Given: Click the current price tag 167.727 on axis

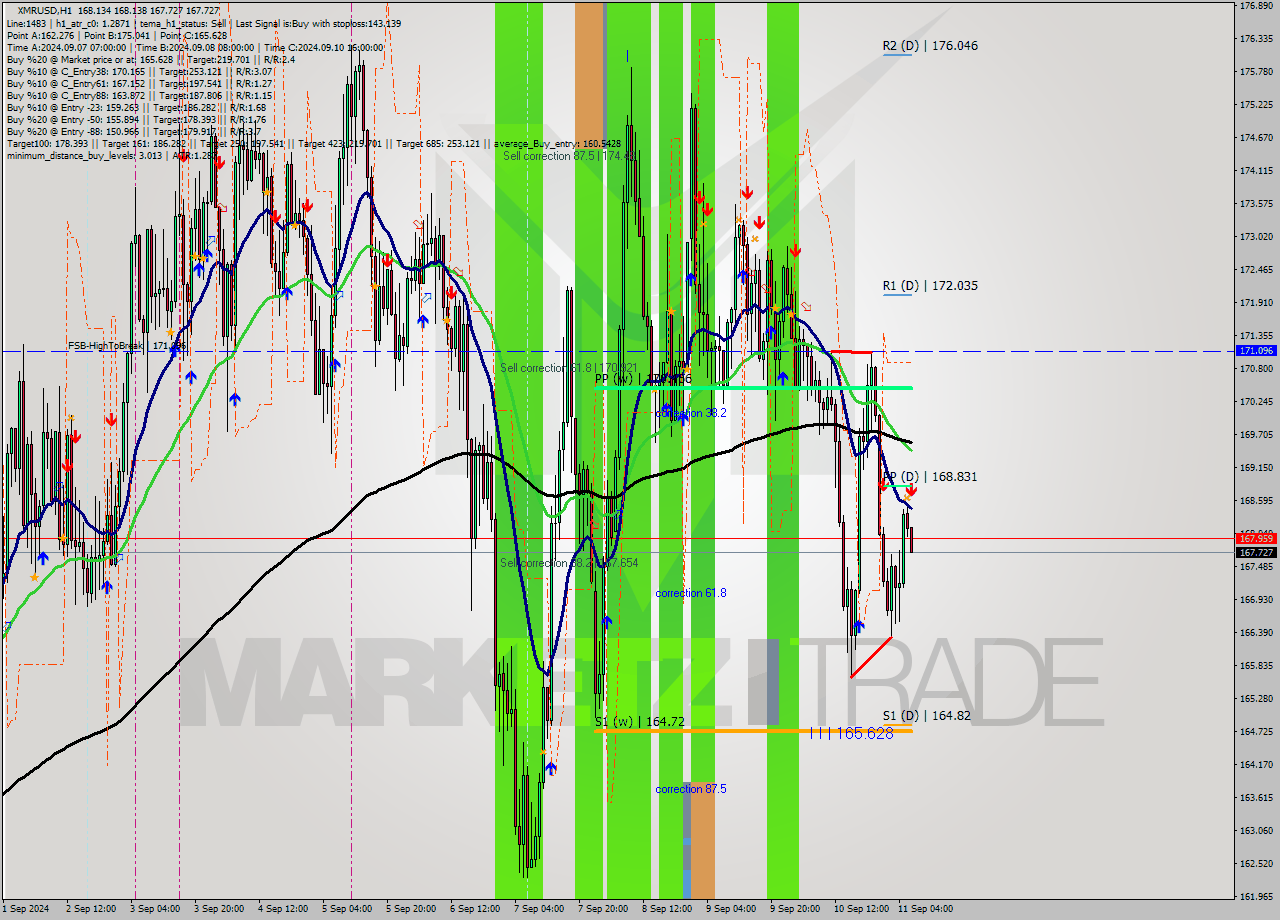Looking at the screenshot, I should tap(1256, 552).
